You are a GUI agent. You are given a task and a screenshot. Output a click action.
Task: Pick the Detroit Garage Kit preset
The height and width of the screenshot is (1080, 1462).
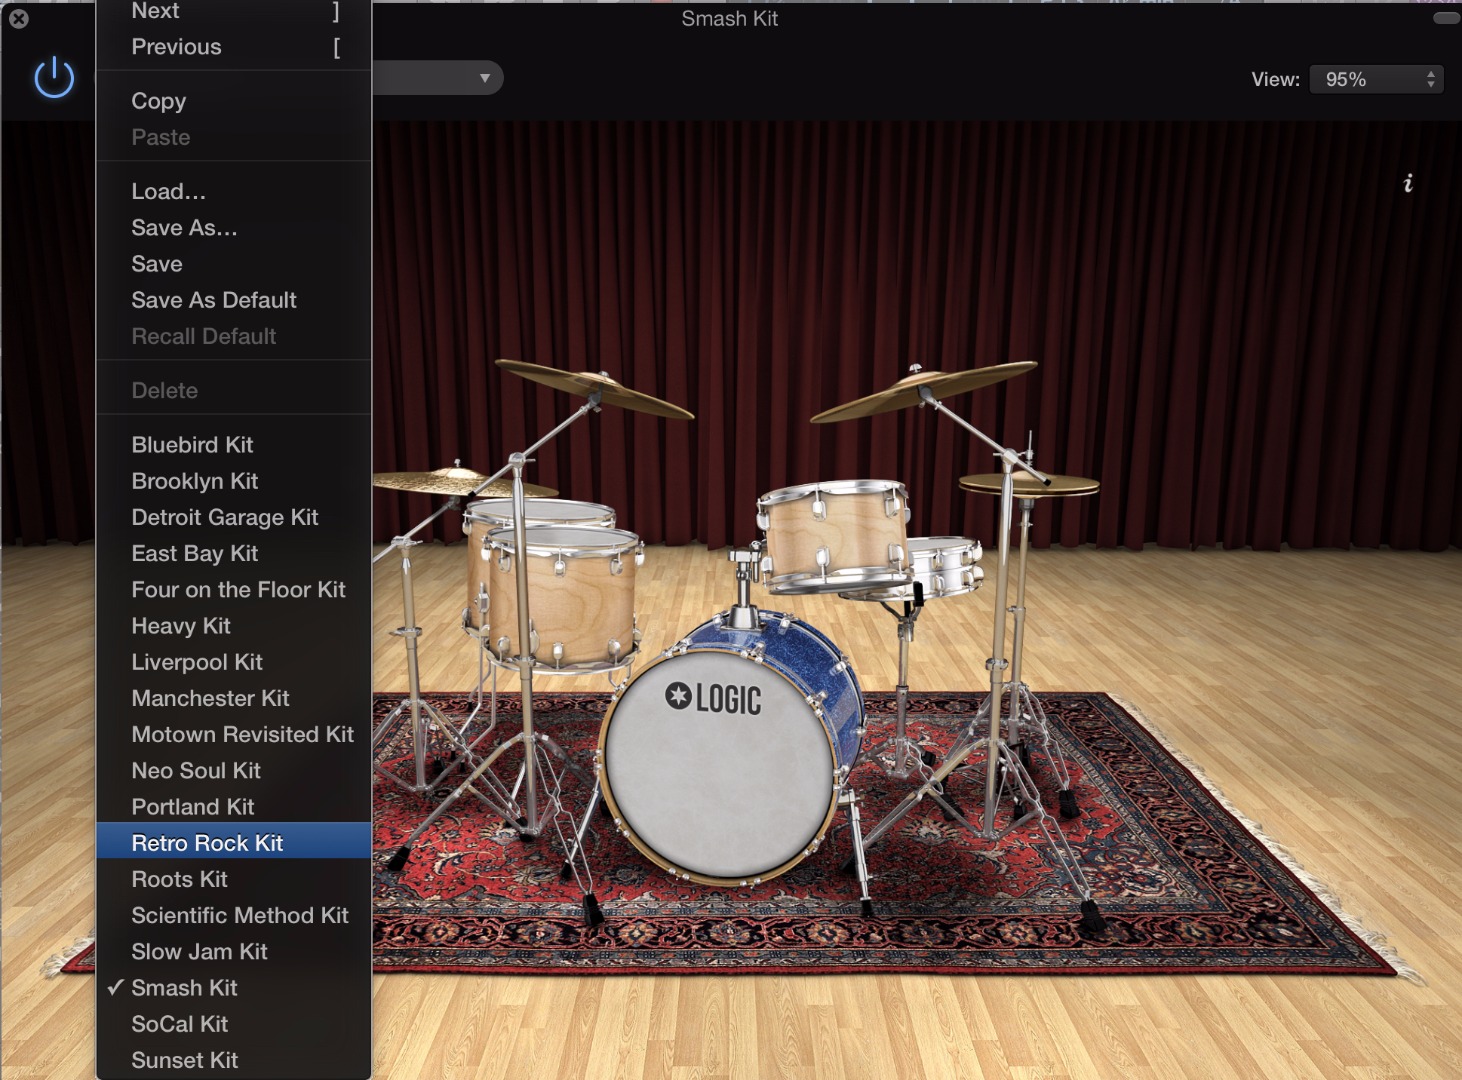[x=234, y=517]
